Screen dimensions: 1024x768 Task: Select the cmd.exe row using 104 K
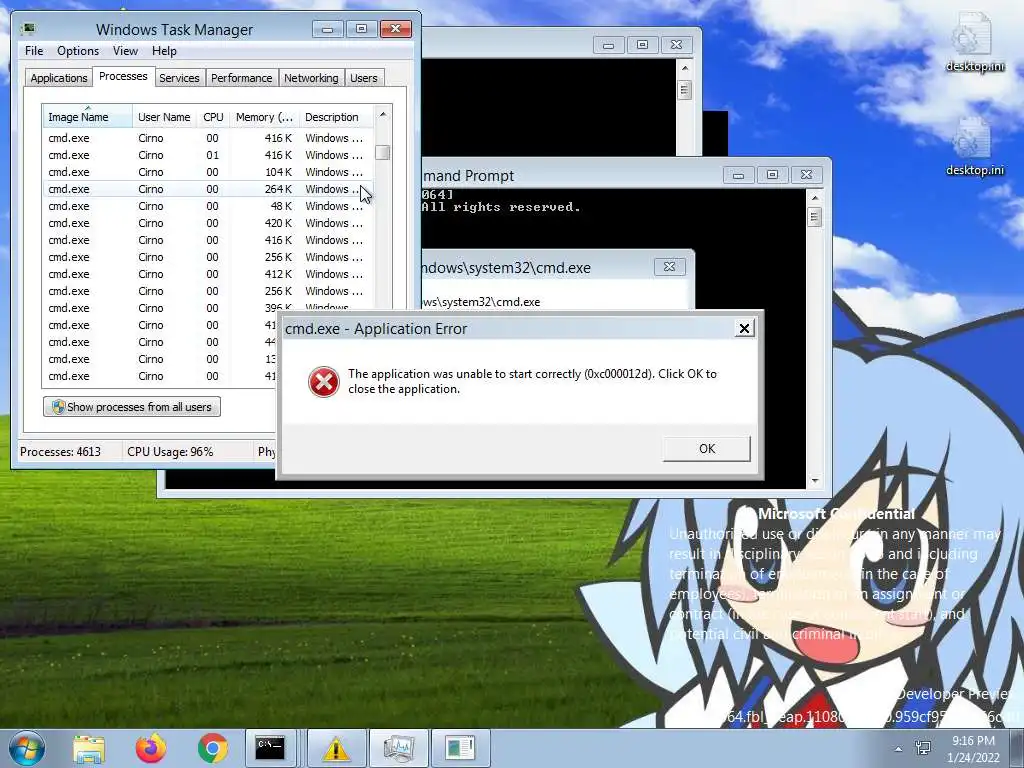208,172
